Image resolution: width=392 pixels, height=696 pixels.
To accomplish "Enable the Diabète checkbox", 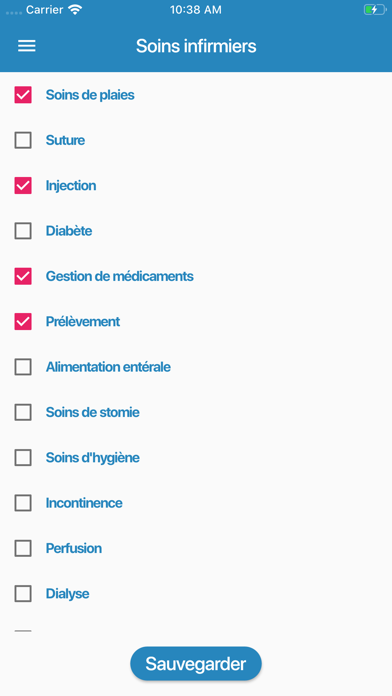I will [23, 231].
